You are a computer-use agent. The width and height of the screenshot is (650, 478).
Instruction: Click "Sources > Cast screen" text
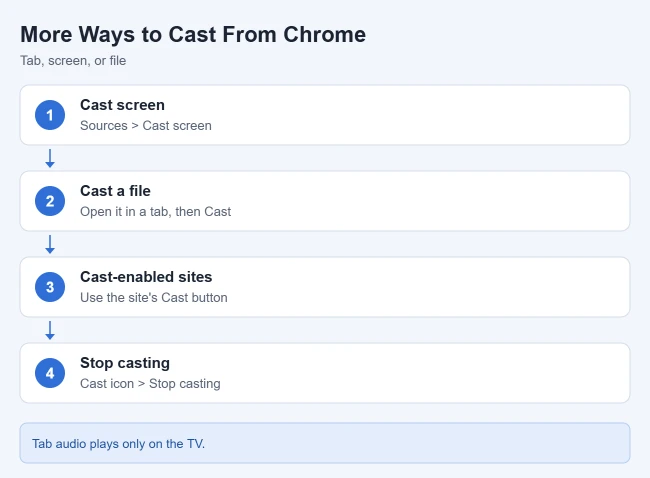tap(146, 126)
